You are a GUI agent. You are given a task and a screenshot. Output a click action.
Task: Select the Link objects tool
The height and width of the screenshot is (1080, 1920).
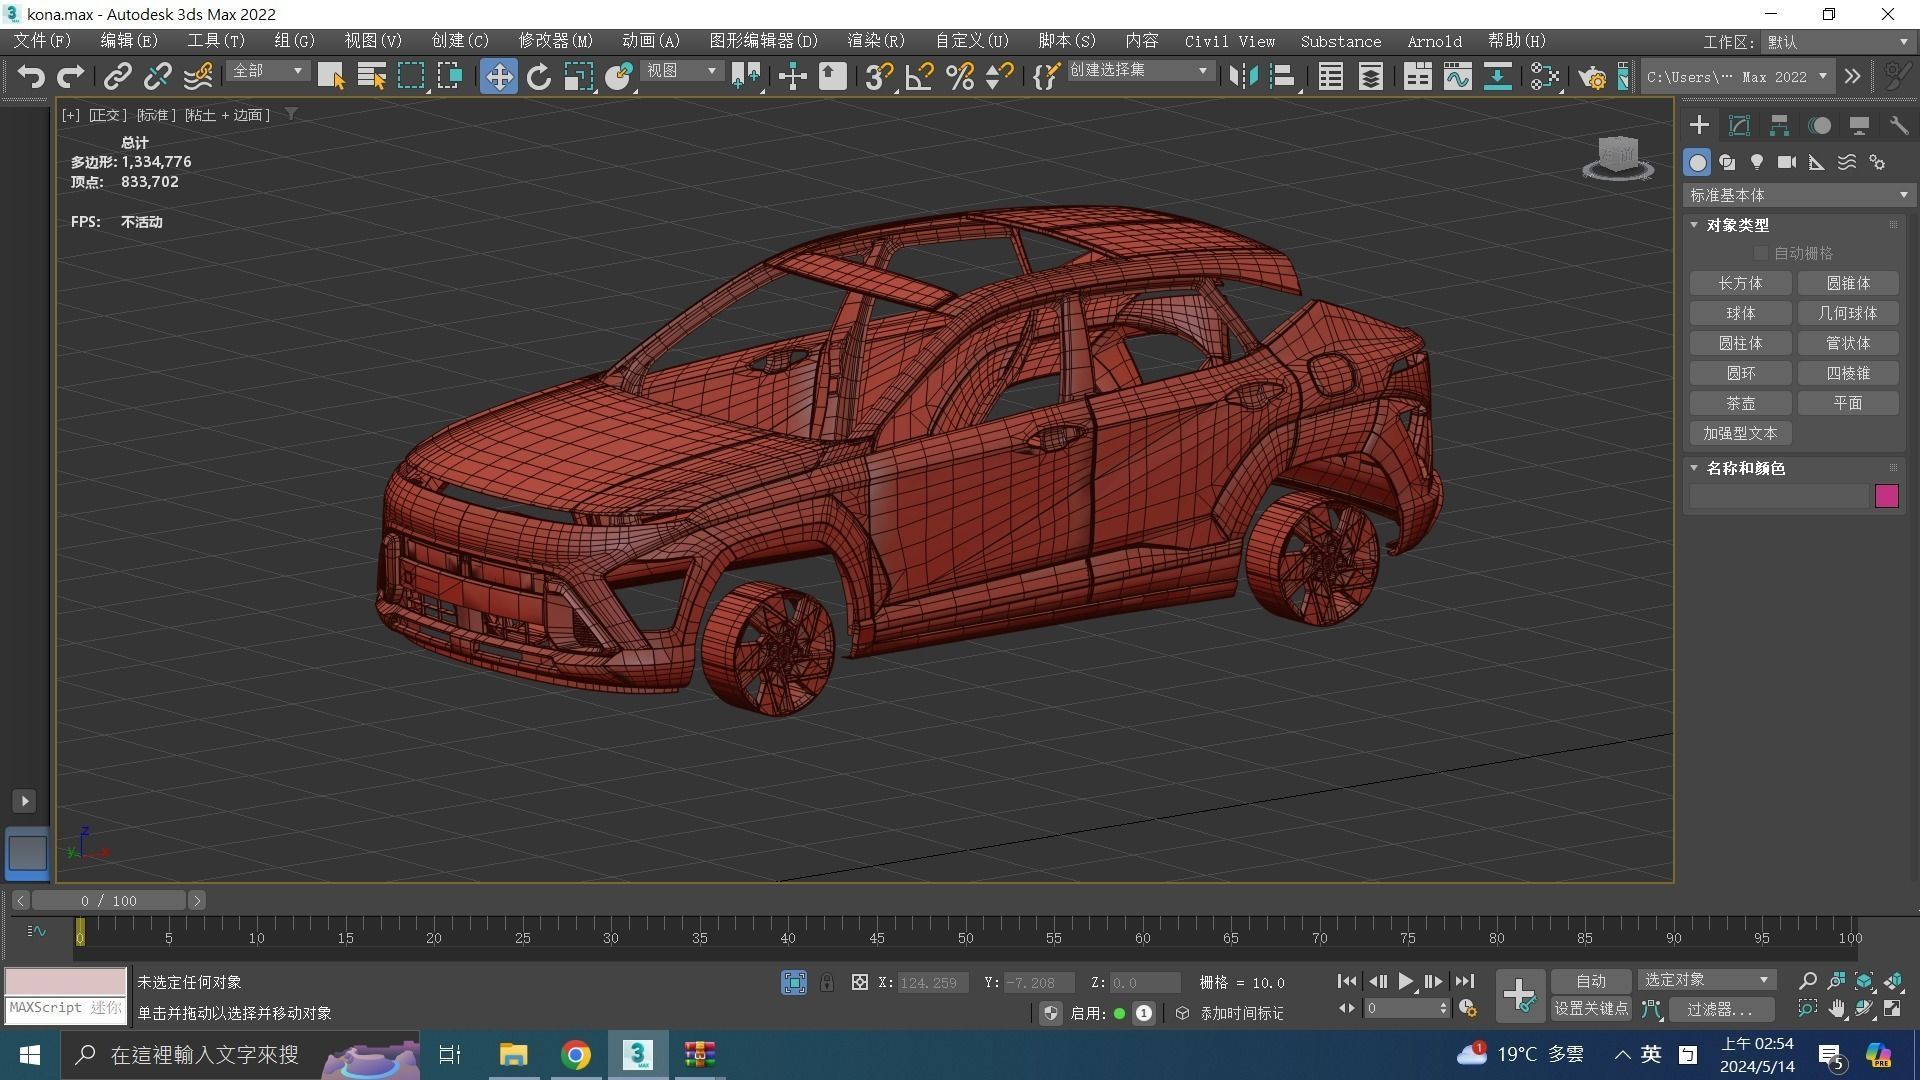pos(118,76)
